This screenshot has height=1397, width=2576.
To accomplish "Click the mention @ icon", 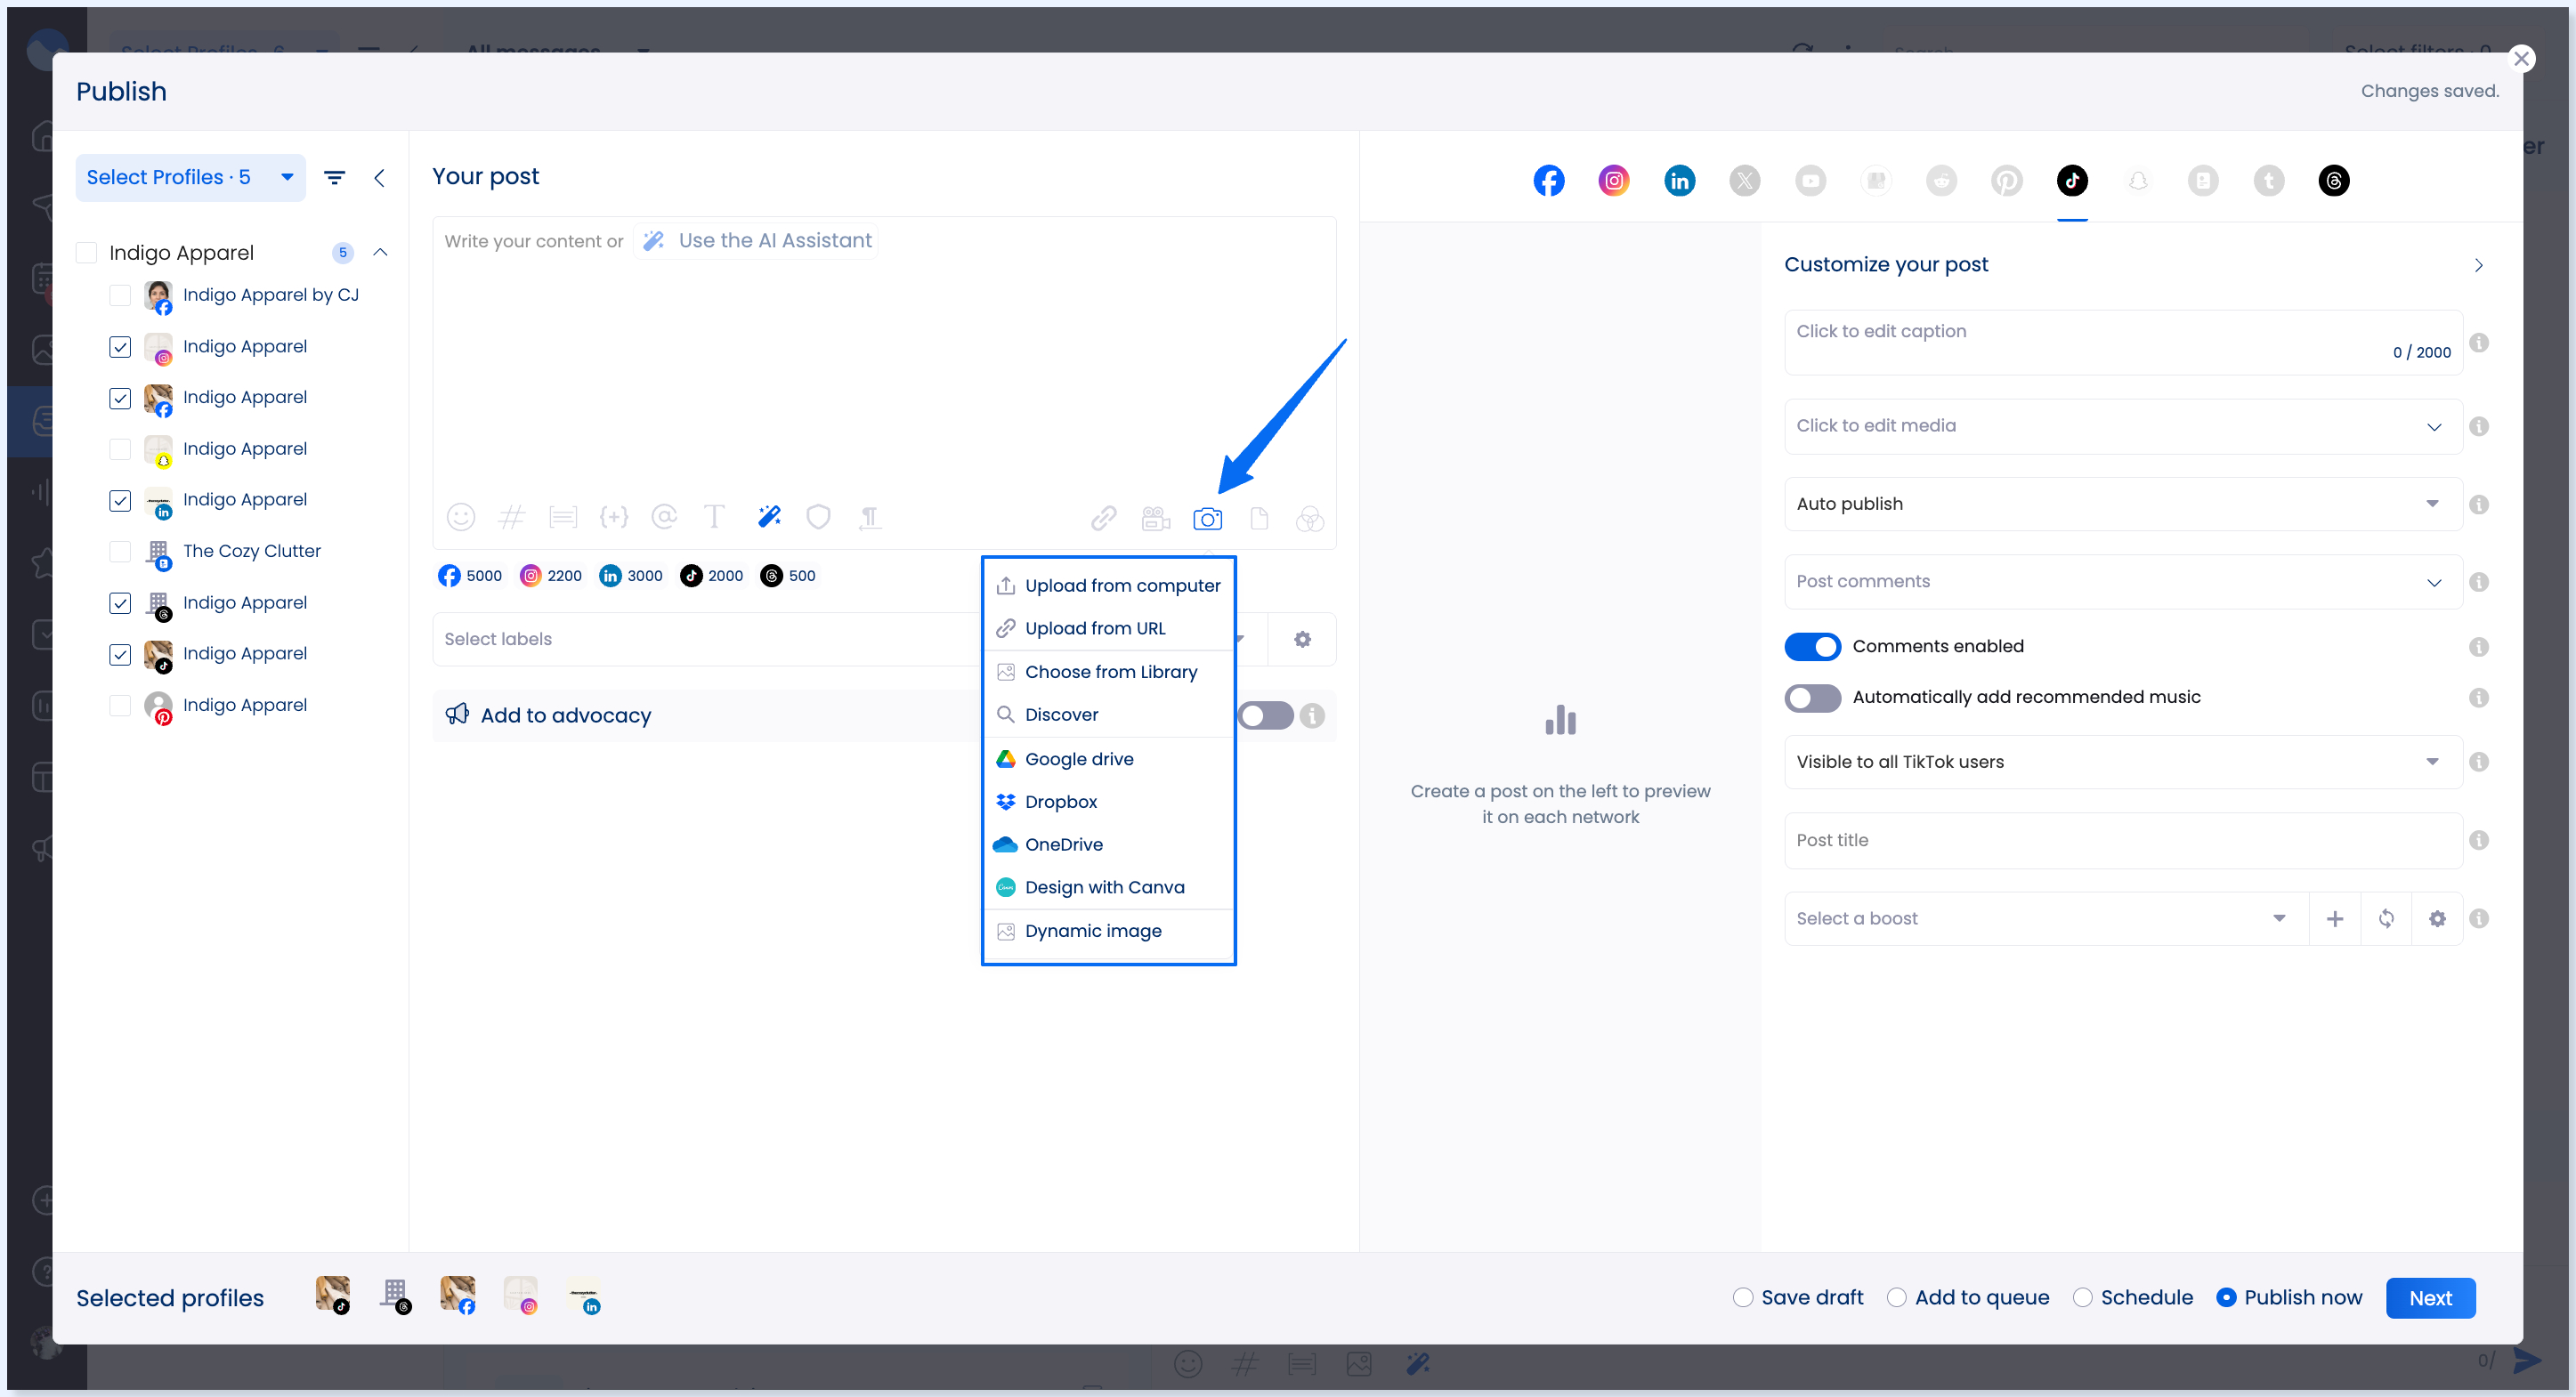I will (x=664, y=517).
